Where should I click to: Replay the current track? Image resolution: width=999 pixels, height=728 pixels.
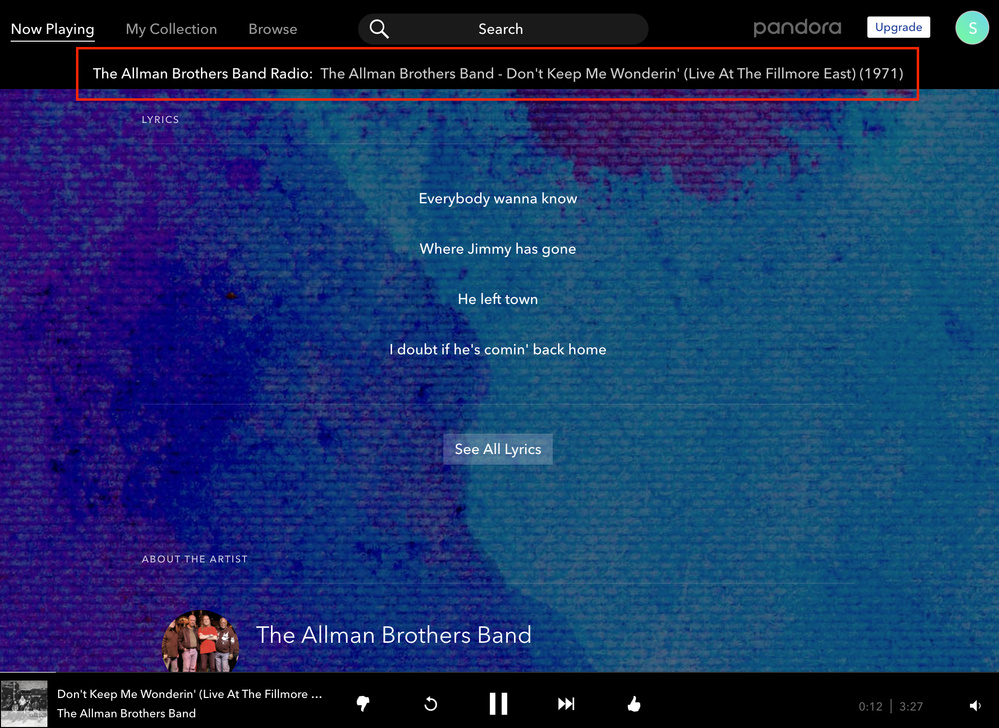tap(430, 704)
